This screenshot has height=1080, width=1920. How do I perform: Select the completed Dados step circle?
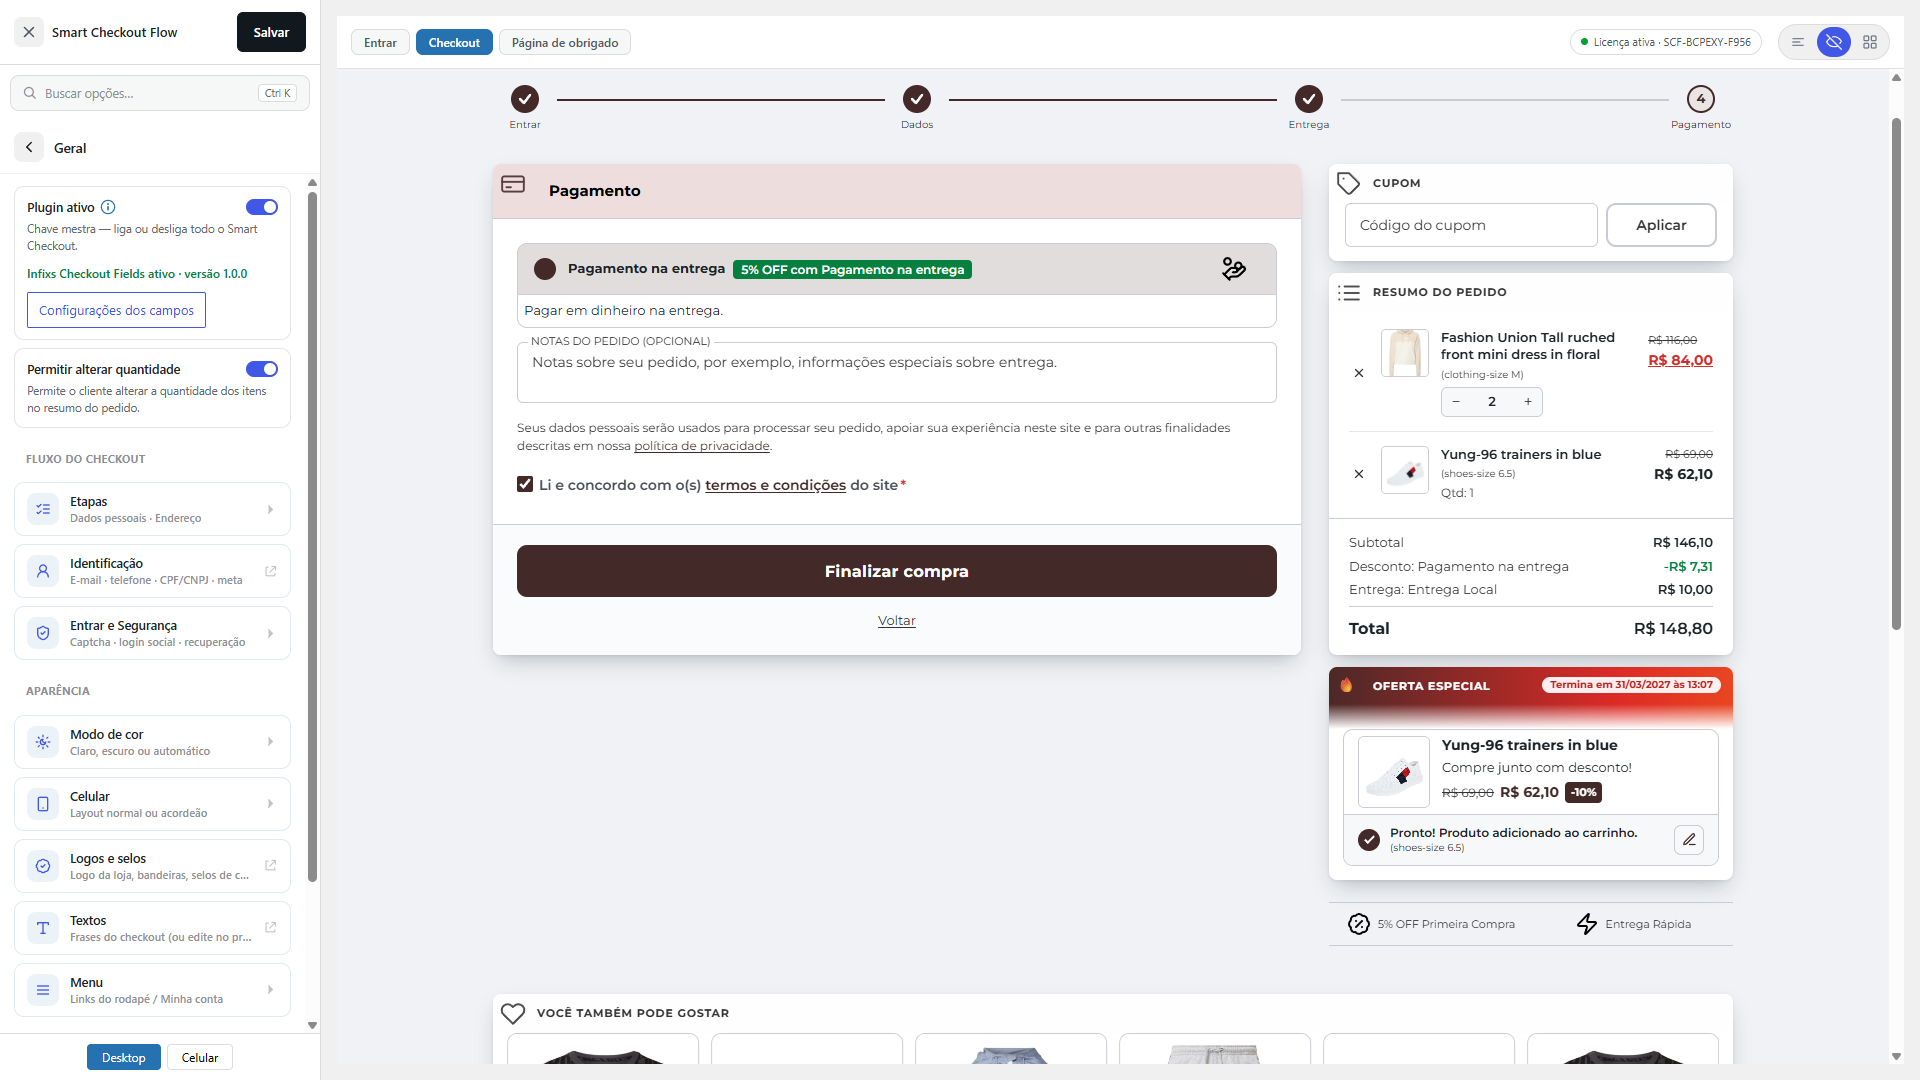[917, 99]
